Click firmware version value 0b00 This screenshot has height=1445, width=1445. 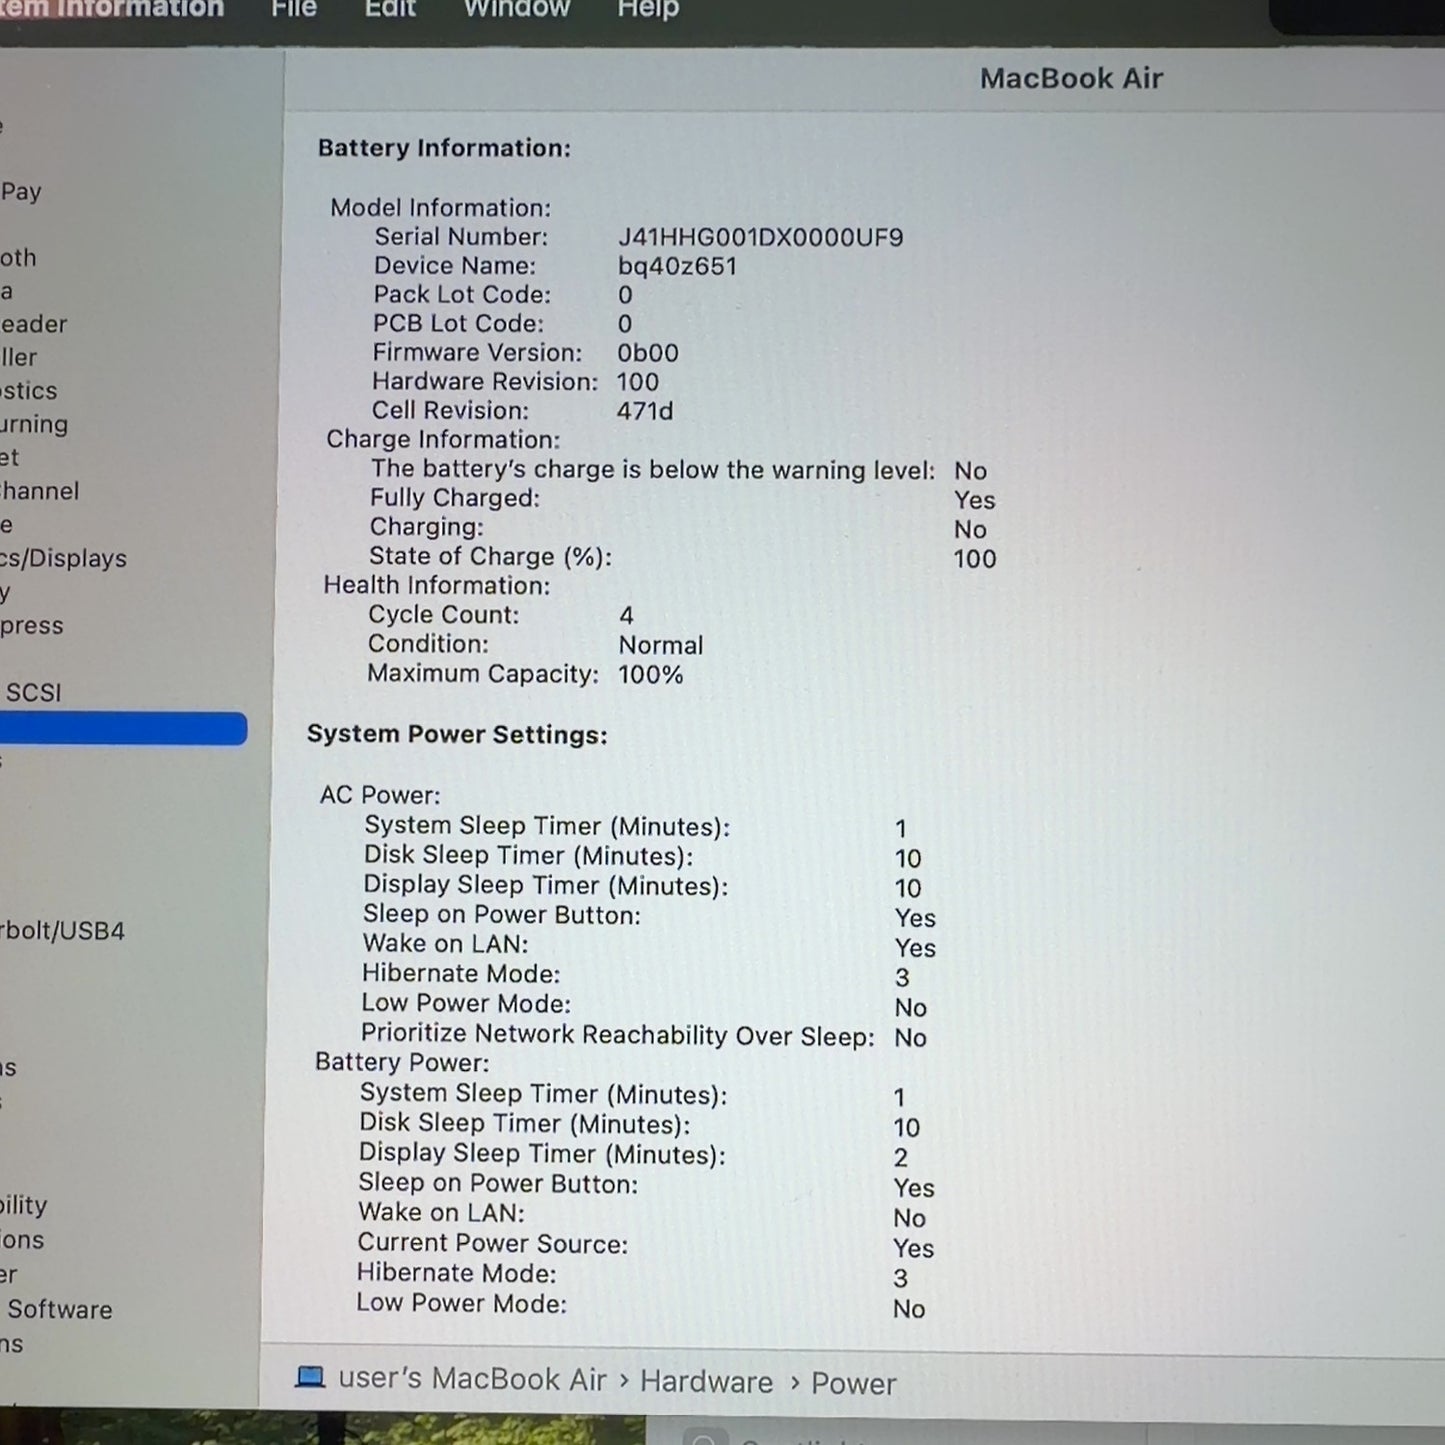[647, 353]
